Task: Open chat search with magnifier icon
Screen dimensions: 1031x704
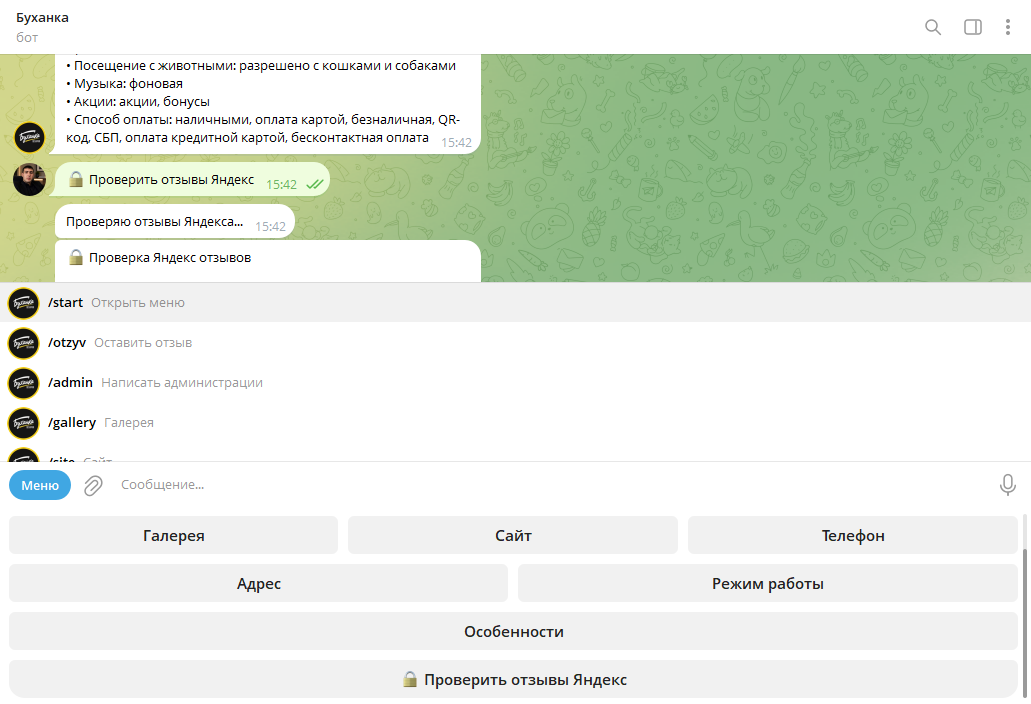Action: click(932, 27)
